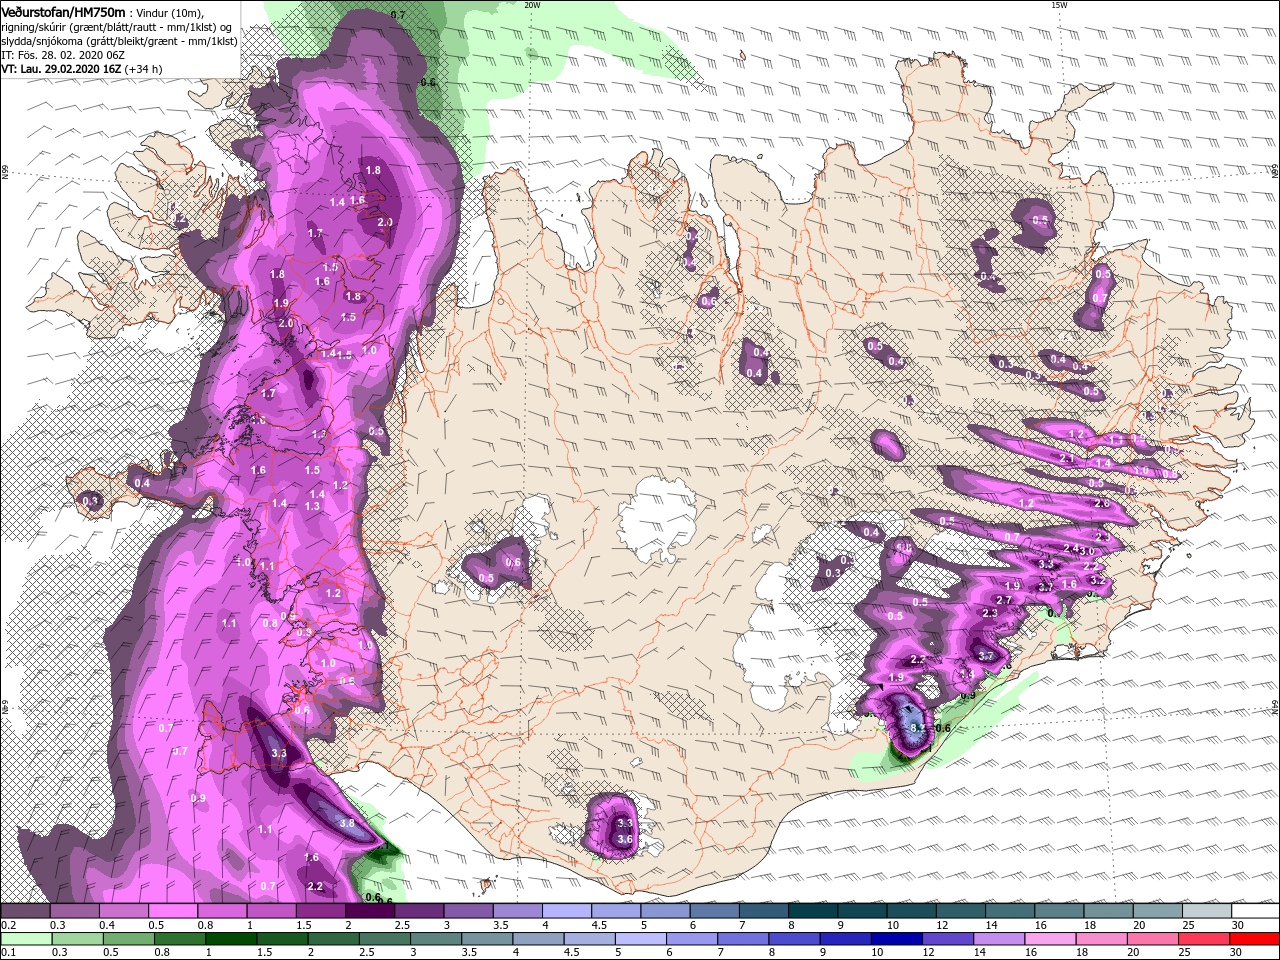Click the 15W longitude label
This screenshot has height=960, width=1280.
tap(1059, 5)
